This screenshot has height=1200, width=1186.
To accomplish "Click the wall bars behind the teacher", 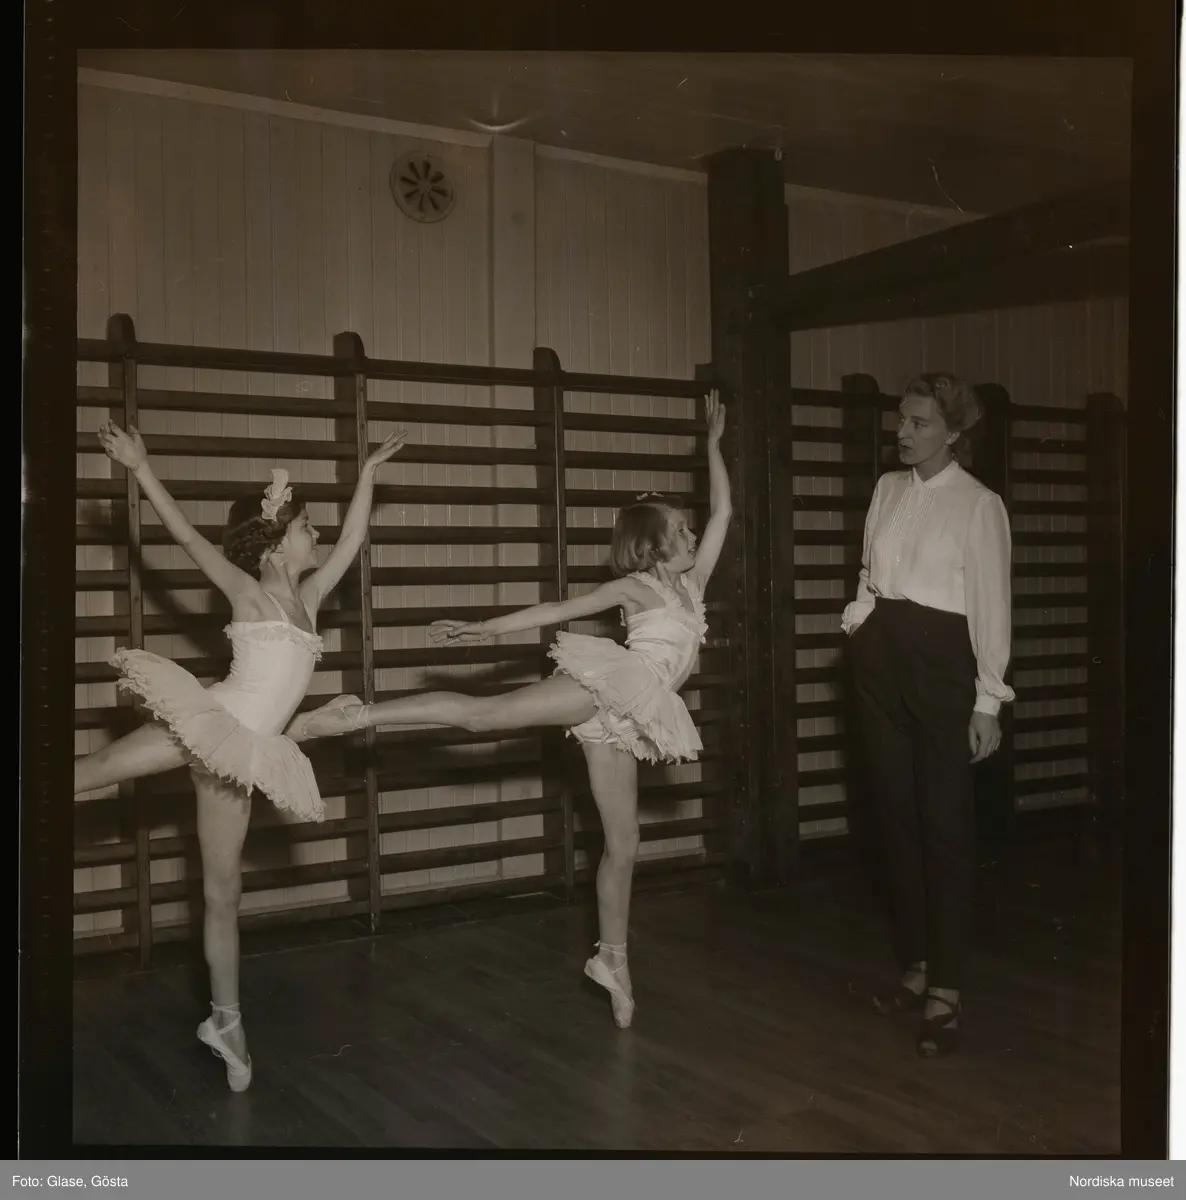I will coord(1060,600).
